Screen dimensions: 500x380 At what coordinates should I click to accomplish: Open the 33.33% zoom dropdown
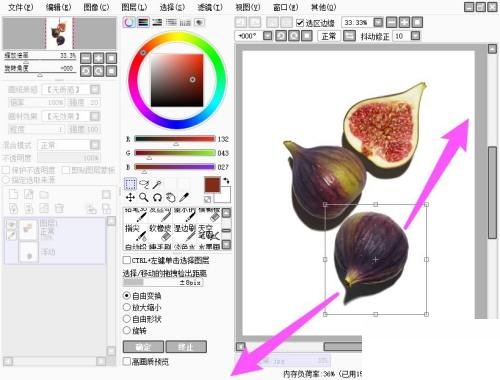tap(378, 22)
